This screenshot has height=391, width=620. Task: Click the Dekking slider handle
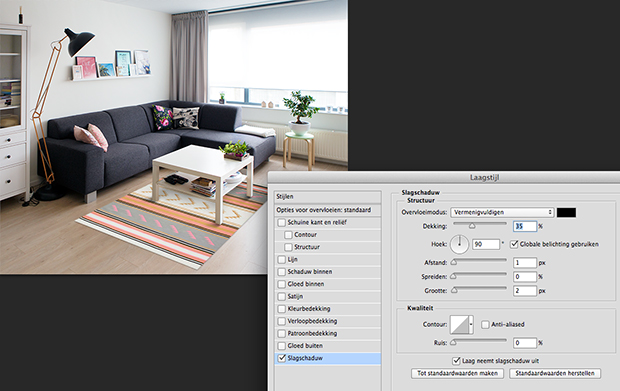(x=472, y=226)
